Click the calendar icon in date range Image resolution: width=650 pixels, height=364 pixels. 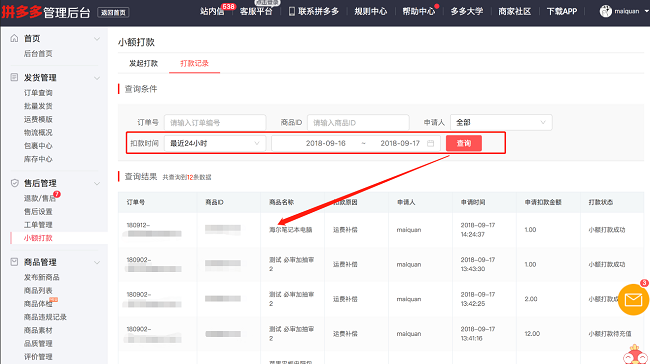pyautogui.click(x=430, y=143)
